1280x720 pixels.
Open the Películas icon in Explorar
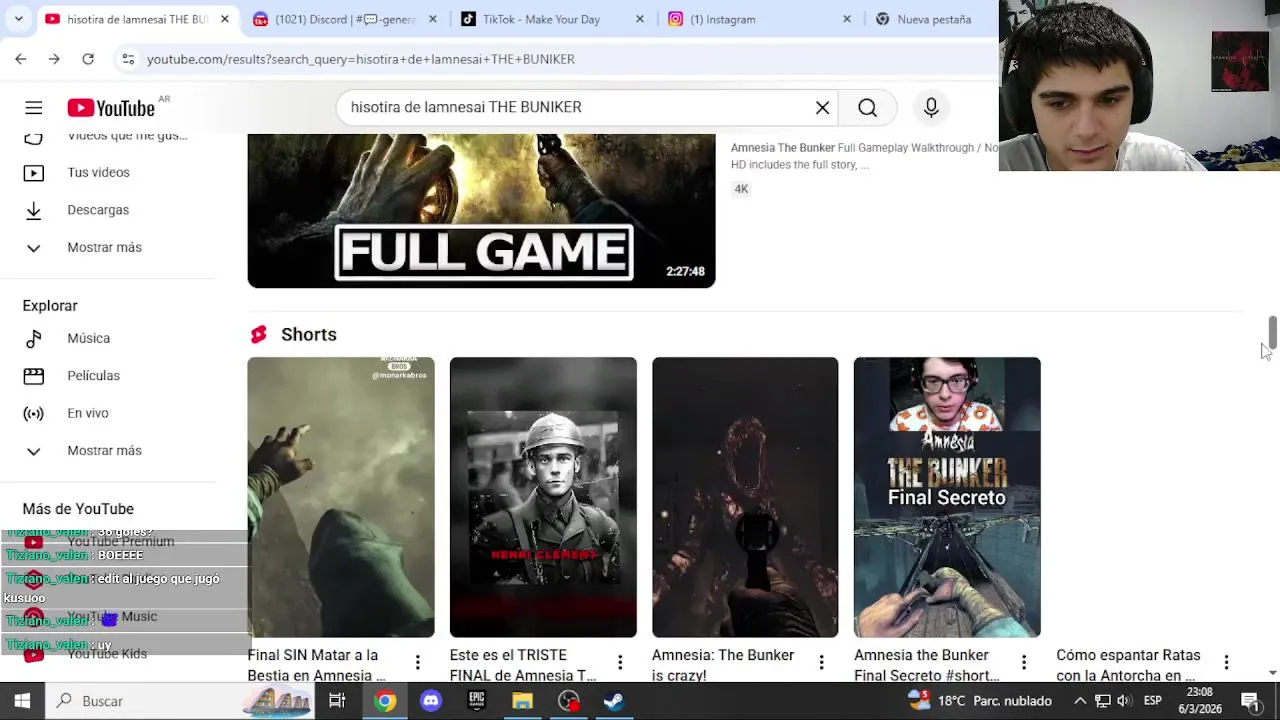33,376
